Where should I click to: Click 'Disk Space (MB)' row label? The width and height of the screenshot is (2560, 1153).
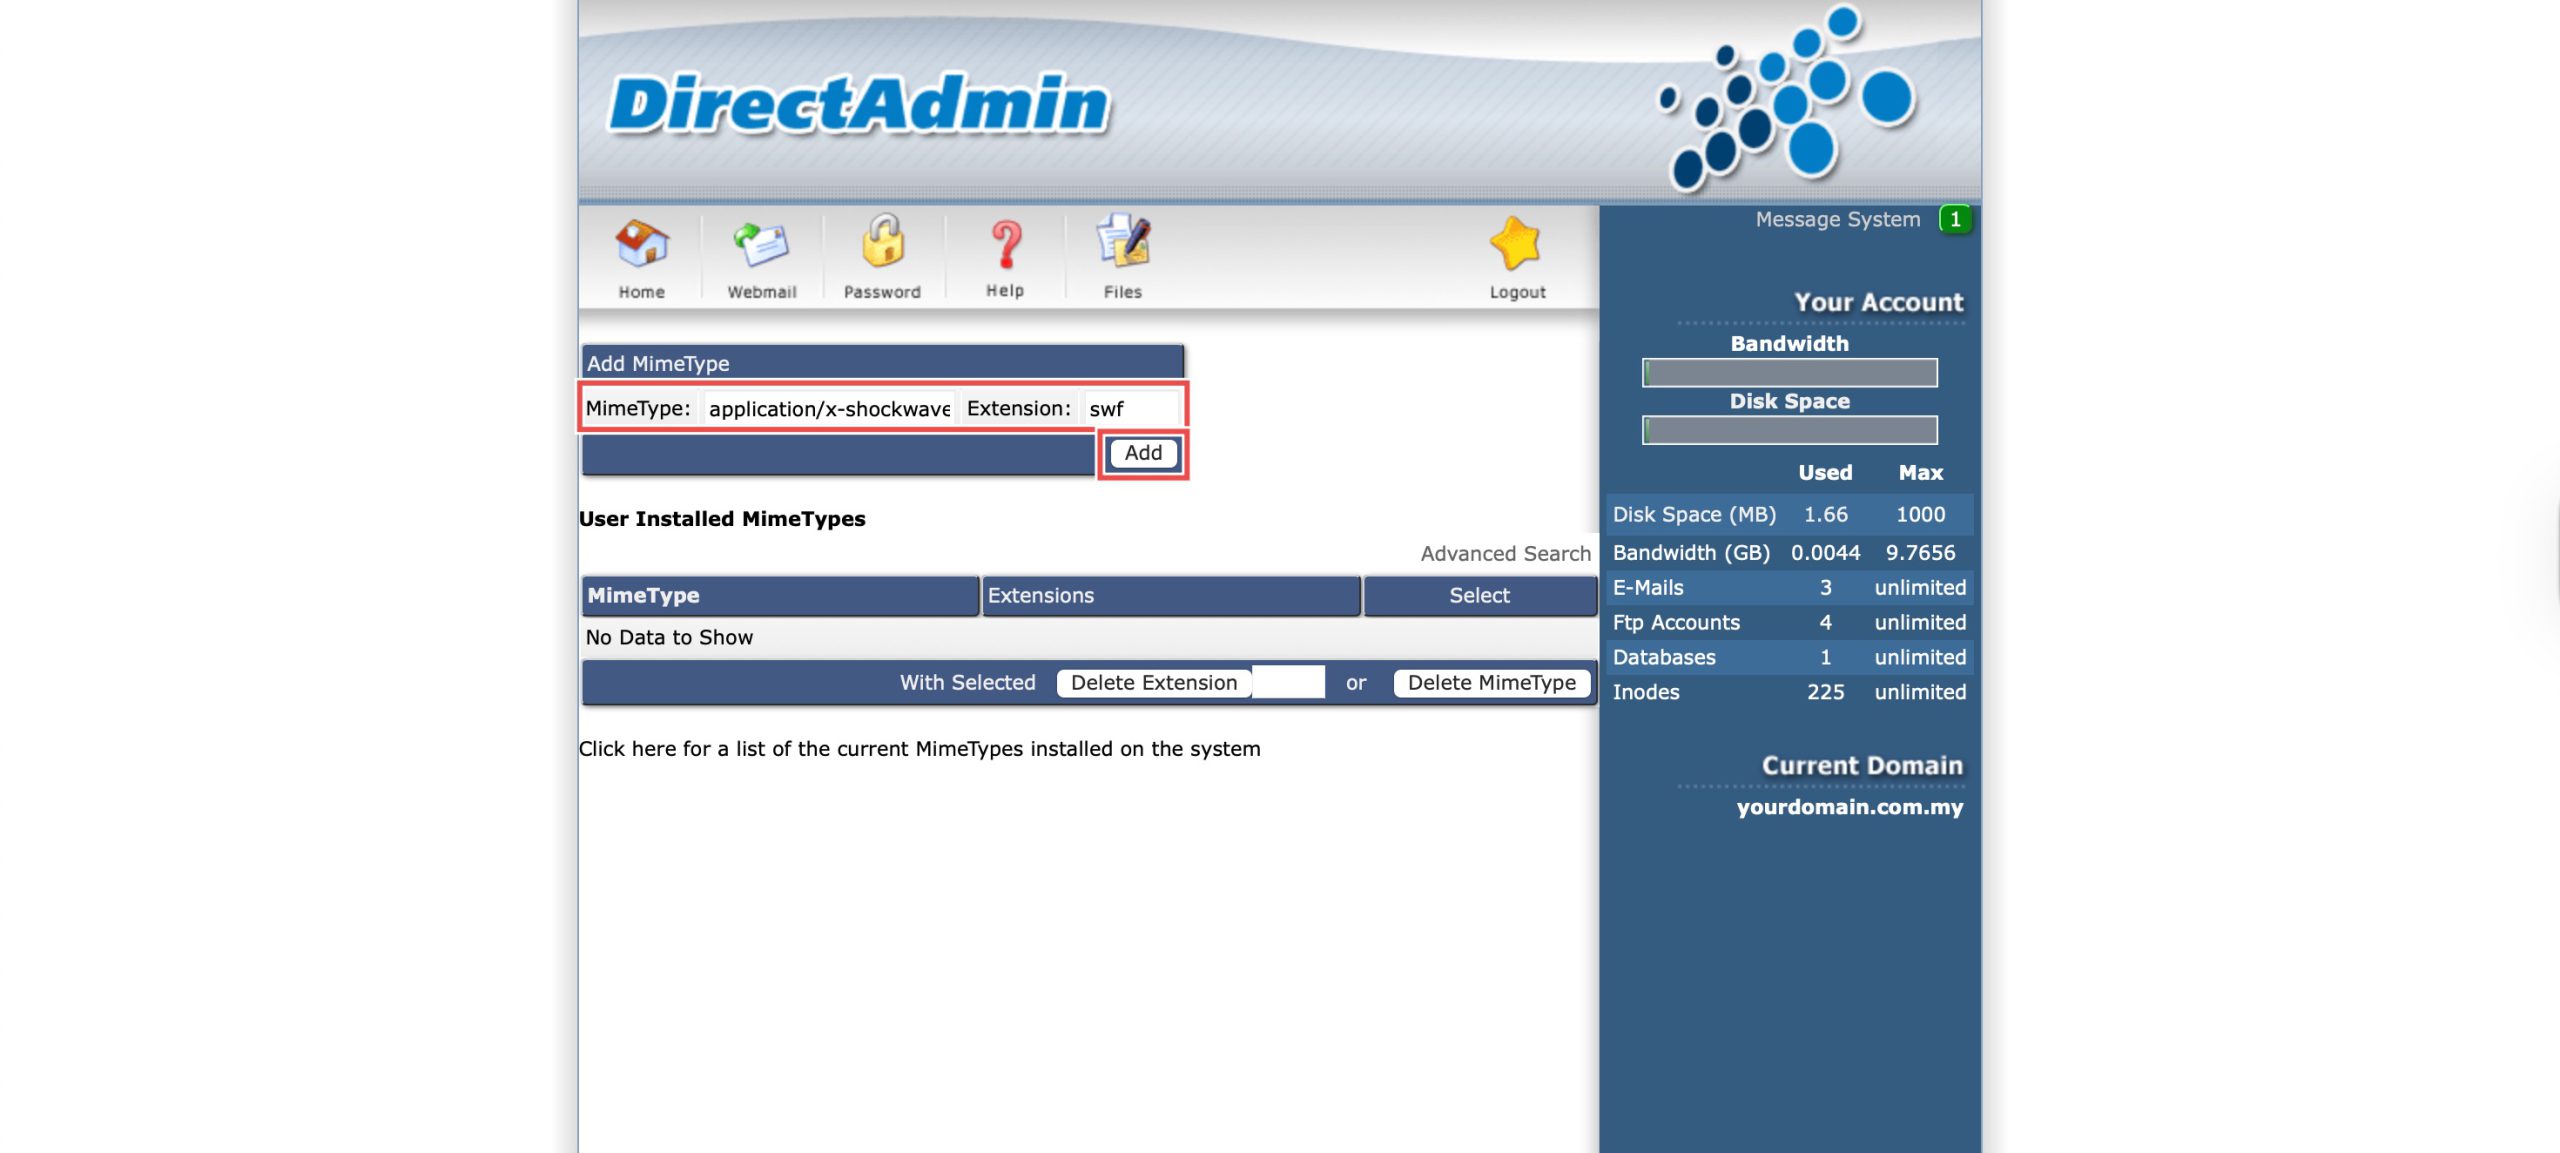pyautogui.click(x=1694, y=515)
